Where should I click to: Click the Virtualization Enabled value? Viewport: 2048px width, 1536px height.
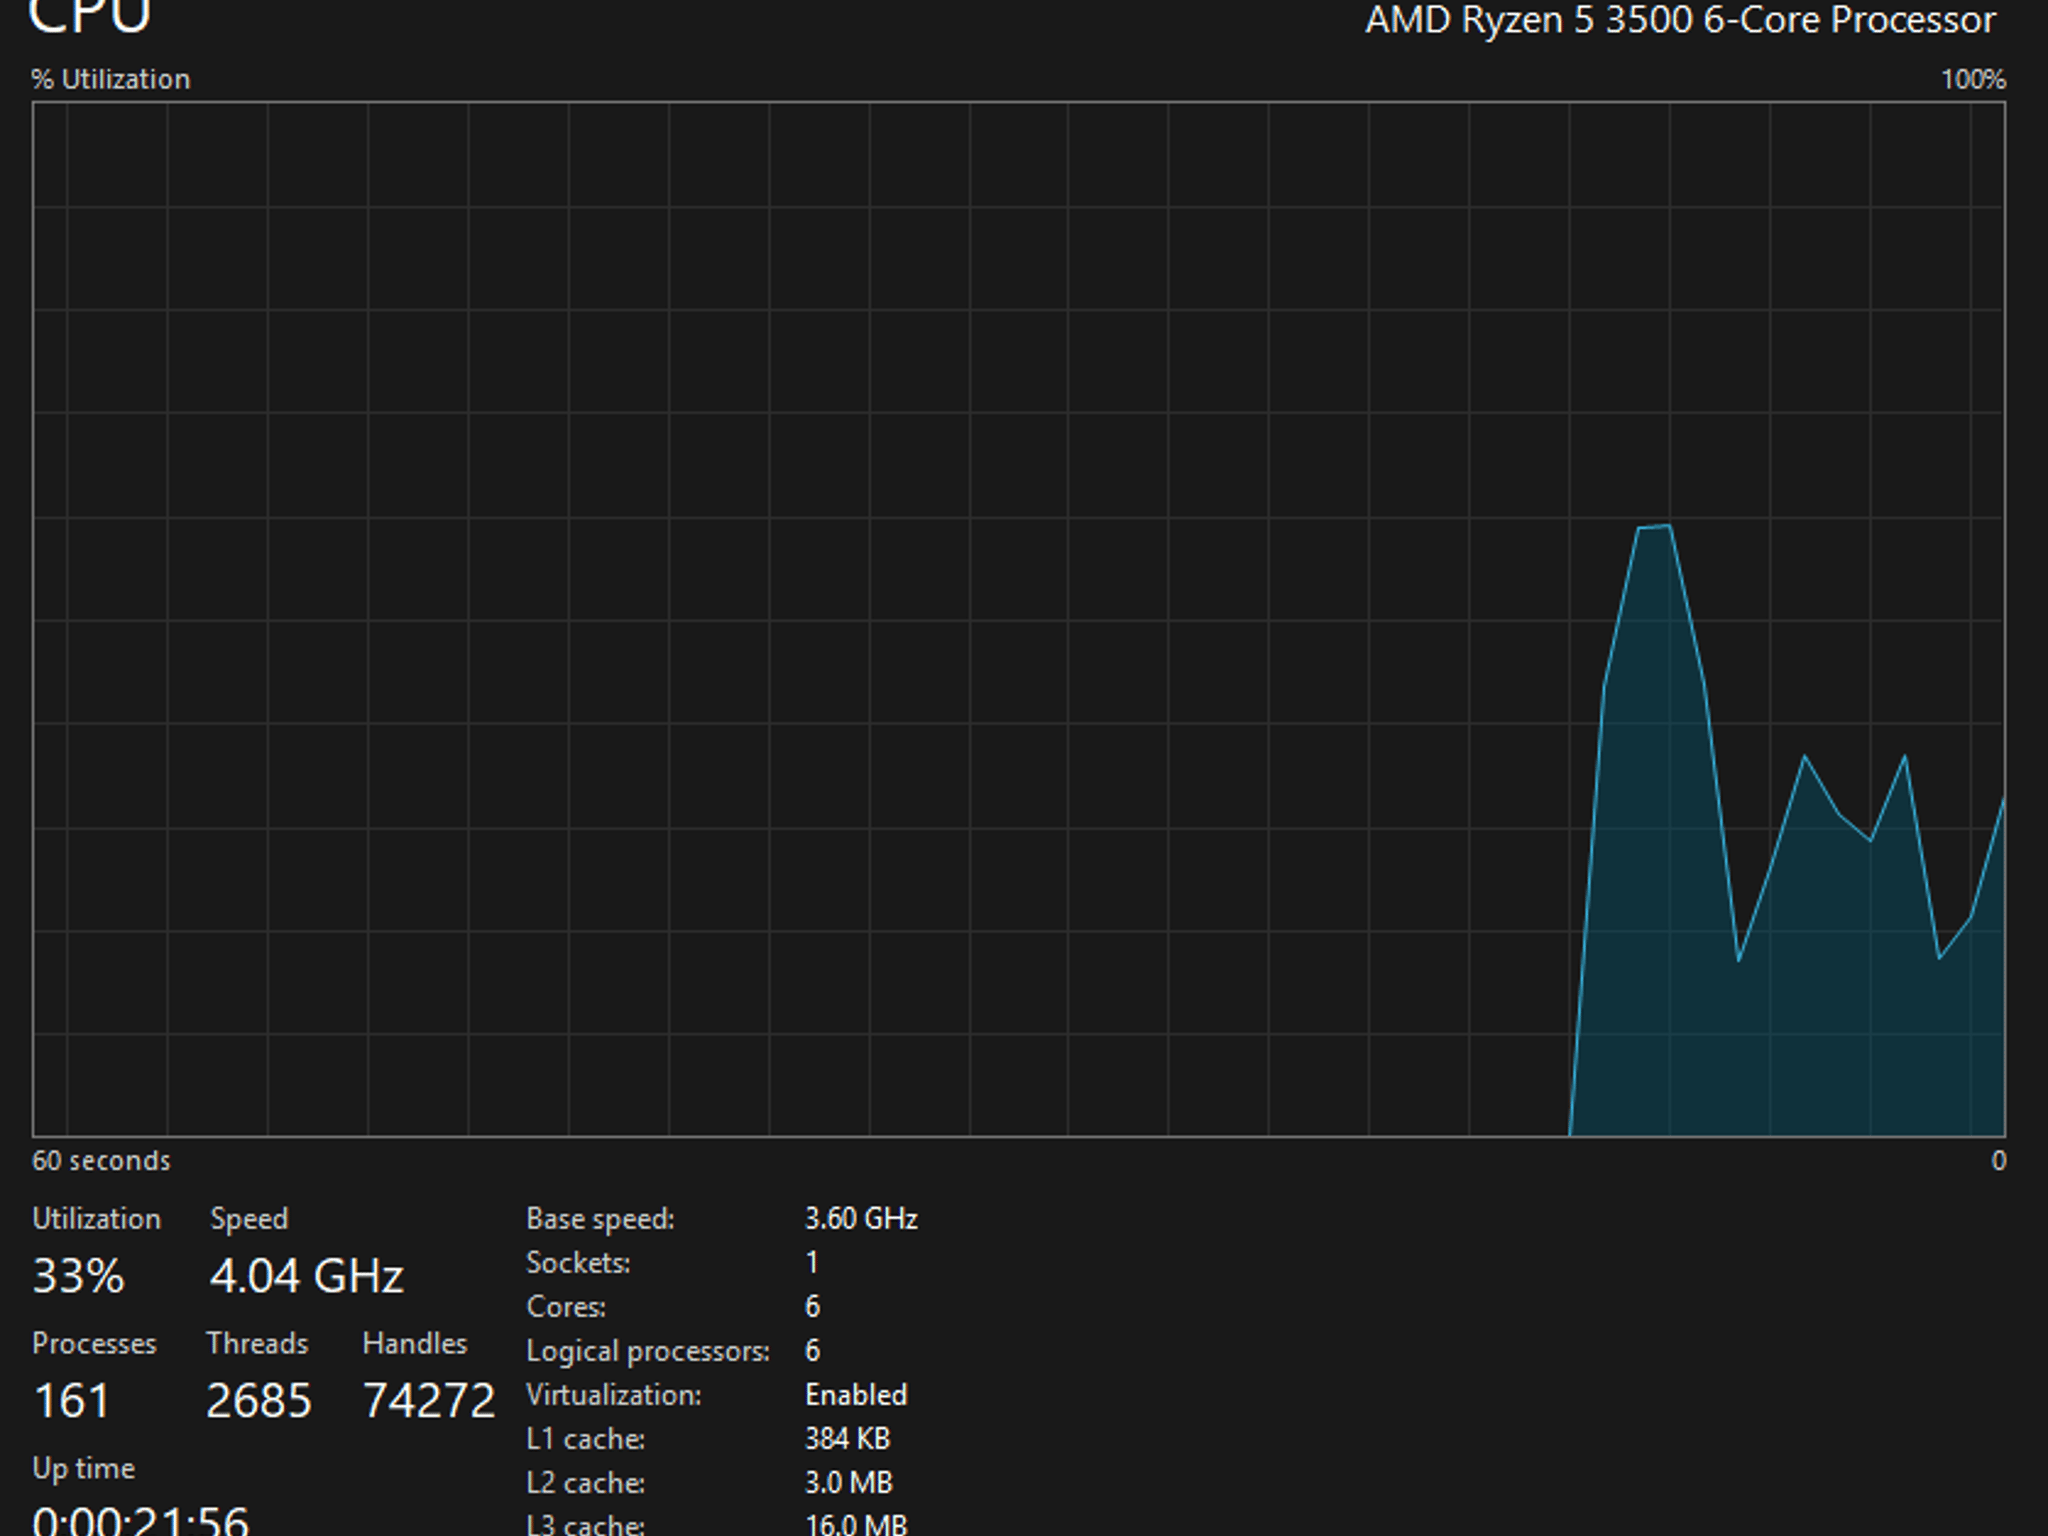pos(856,1394)
